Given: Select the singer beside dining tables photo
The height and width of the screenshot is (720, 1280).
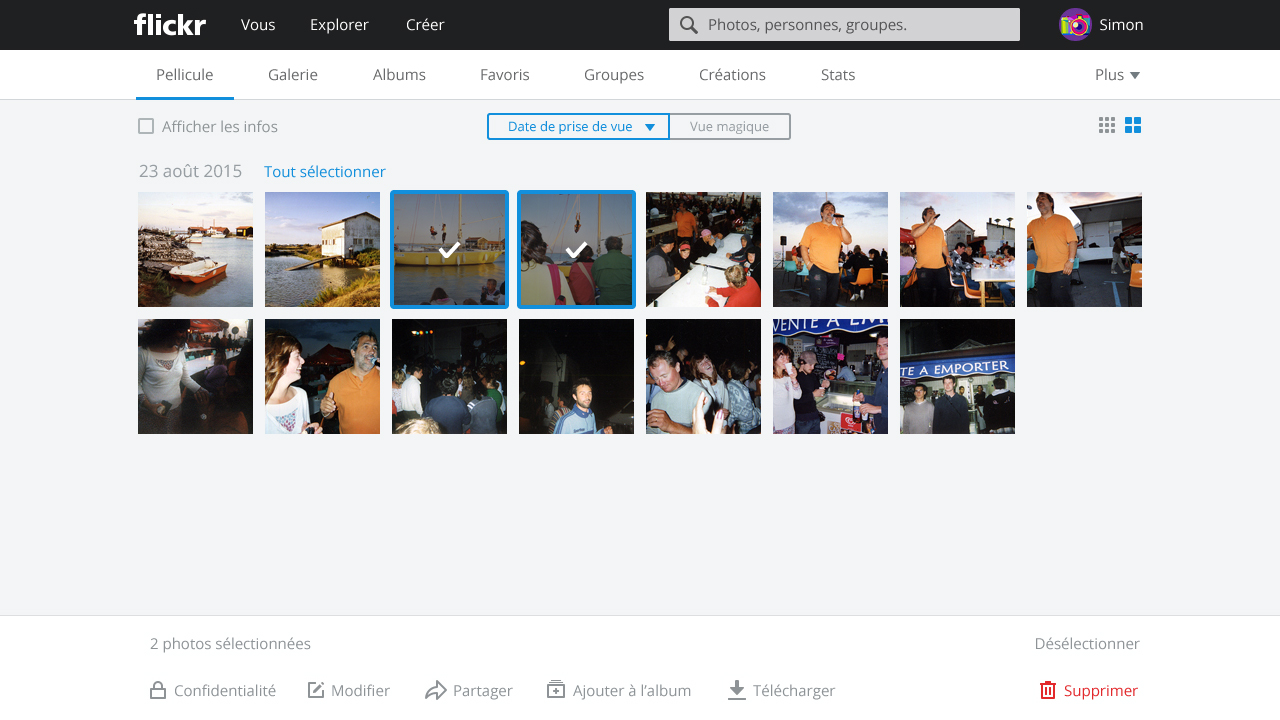Looking at the screenshot, I should pos(957,249).
